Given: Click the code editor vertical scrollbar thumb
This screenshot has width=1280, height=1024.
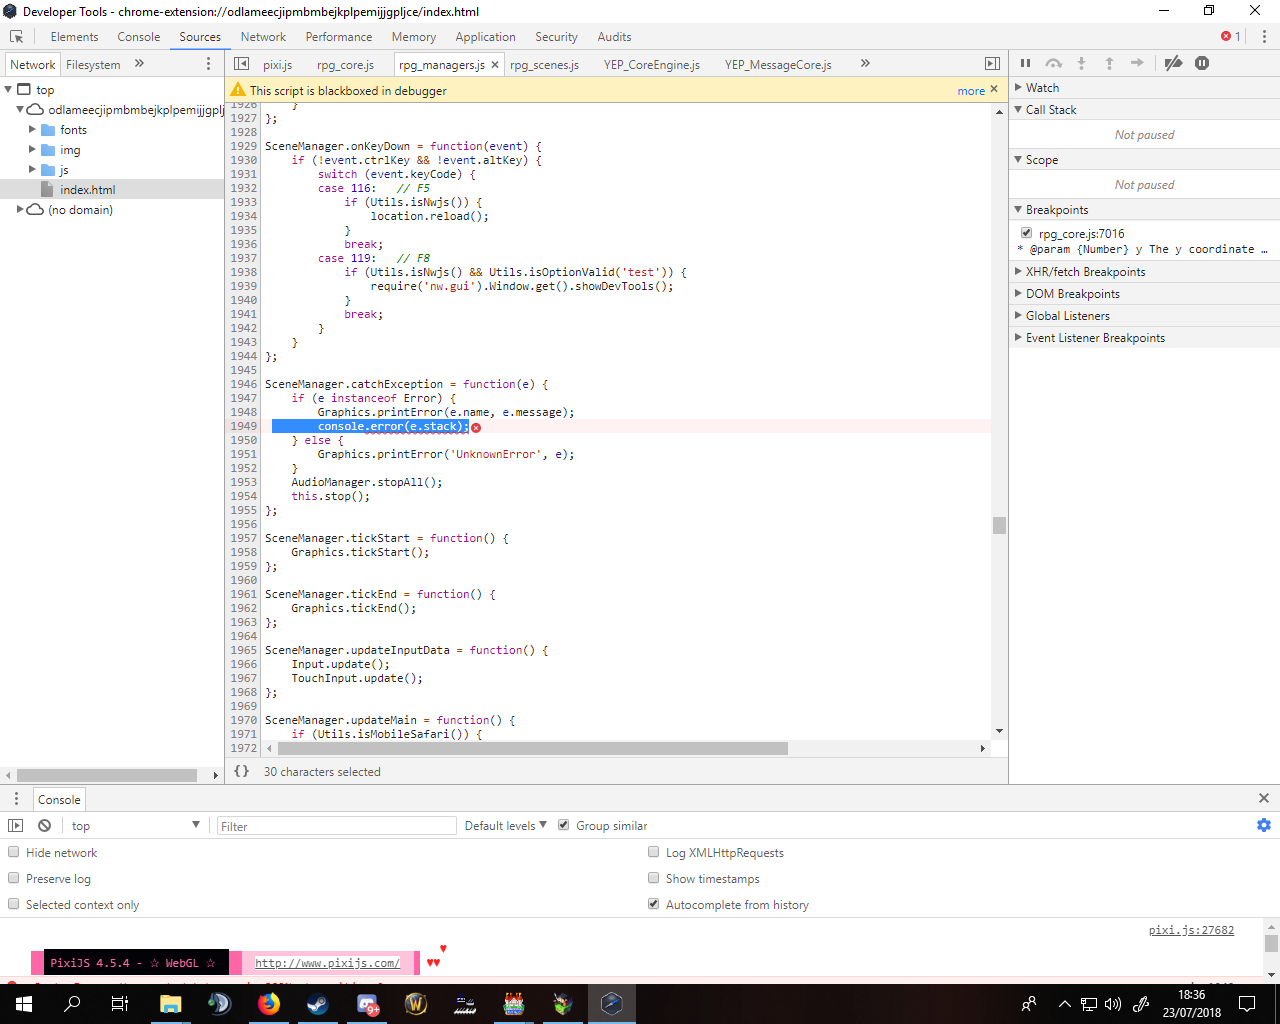Looking at the screenshot, I should pos(999,525).
